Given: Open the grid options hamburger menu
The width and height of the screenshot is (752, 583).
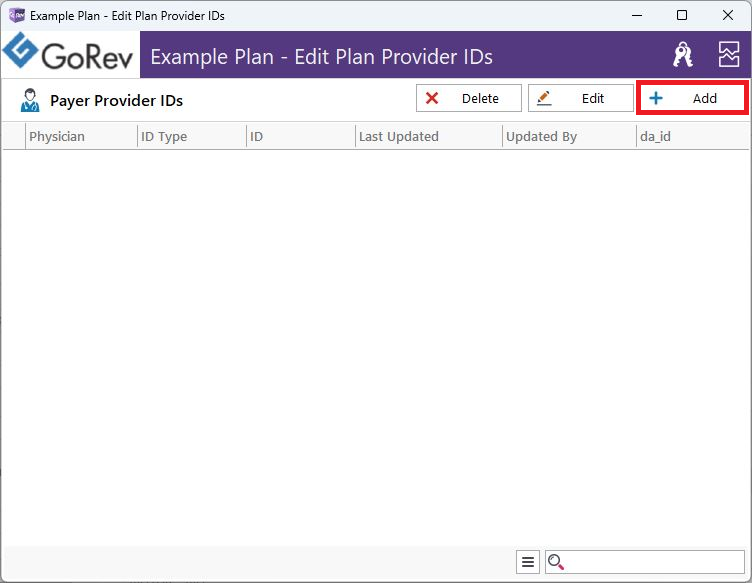Looking at the screenshot, I should (x=528, y=562).
